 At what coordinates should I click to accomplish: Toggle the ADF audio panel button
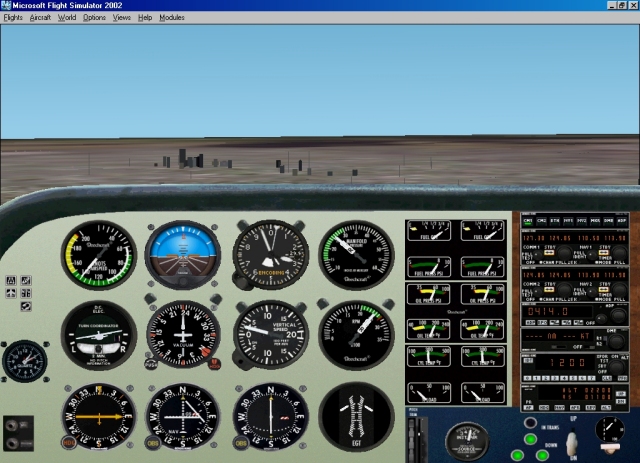(622, 221)
